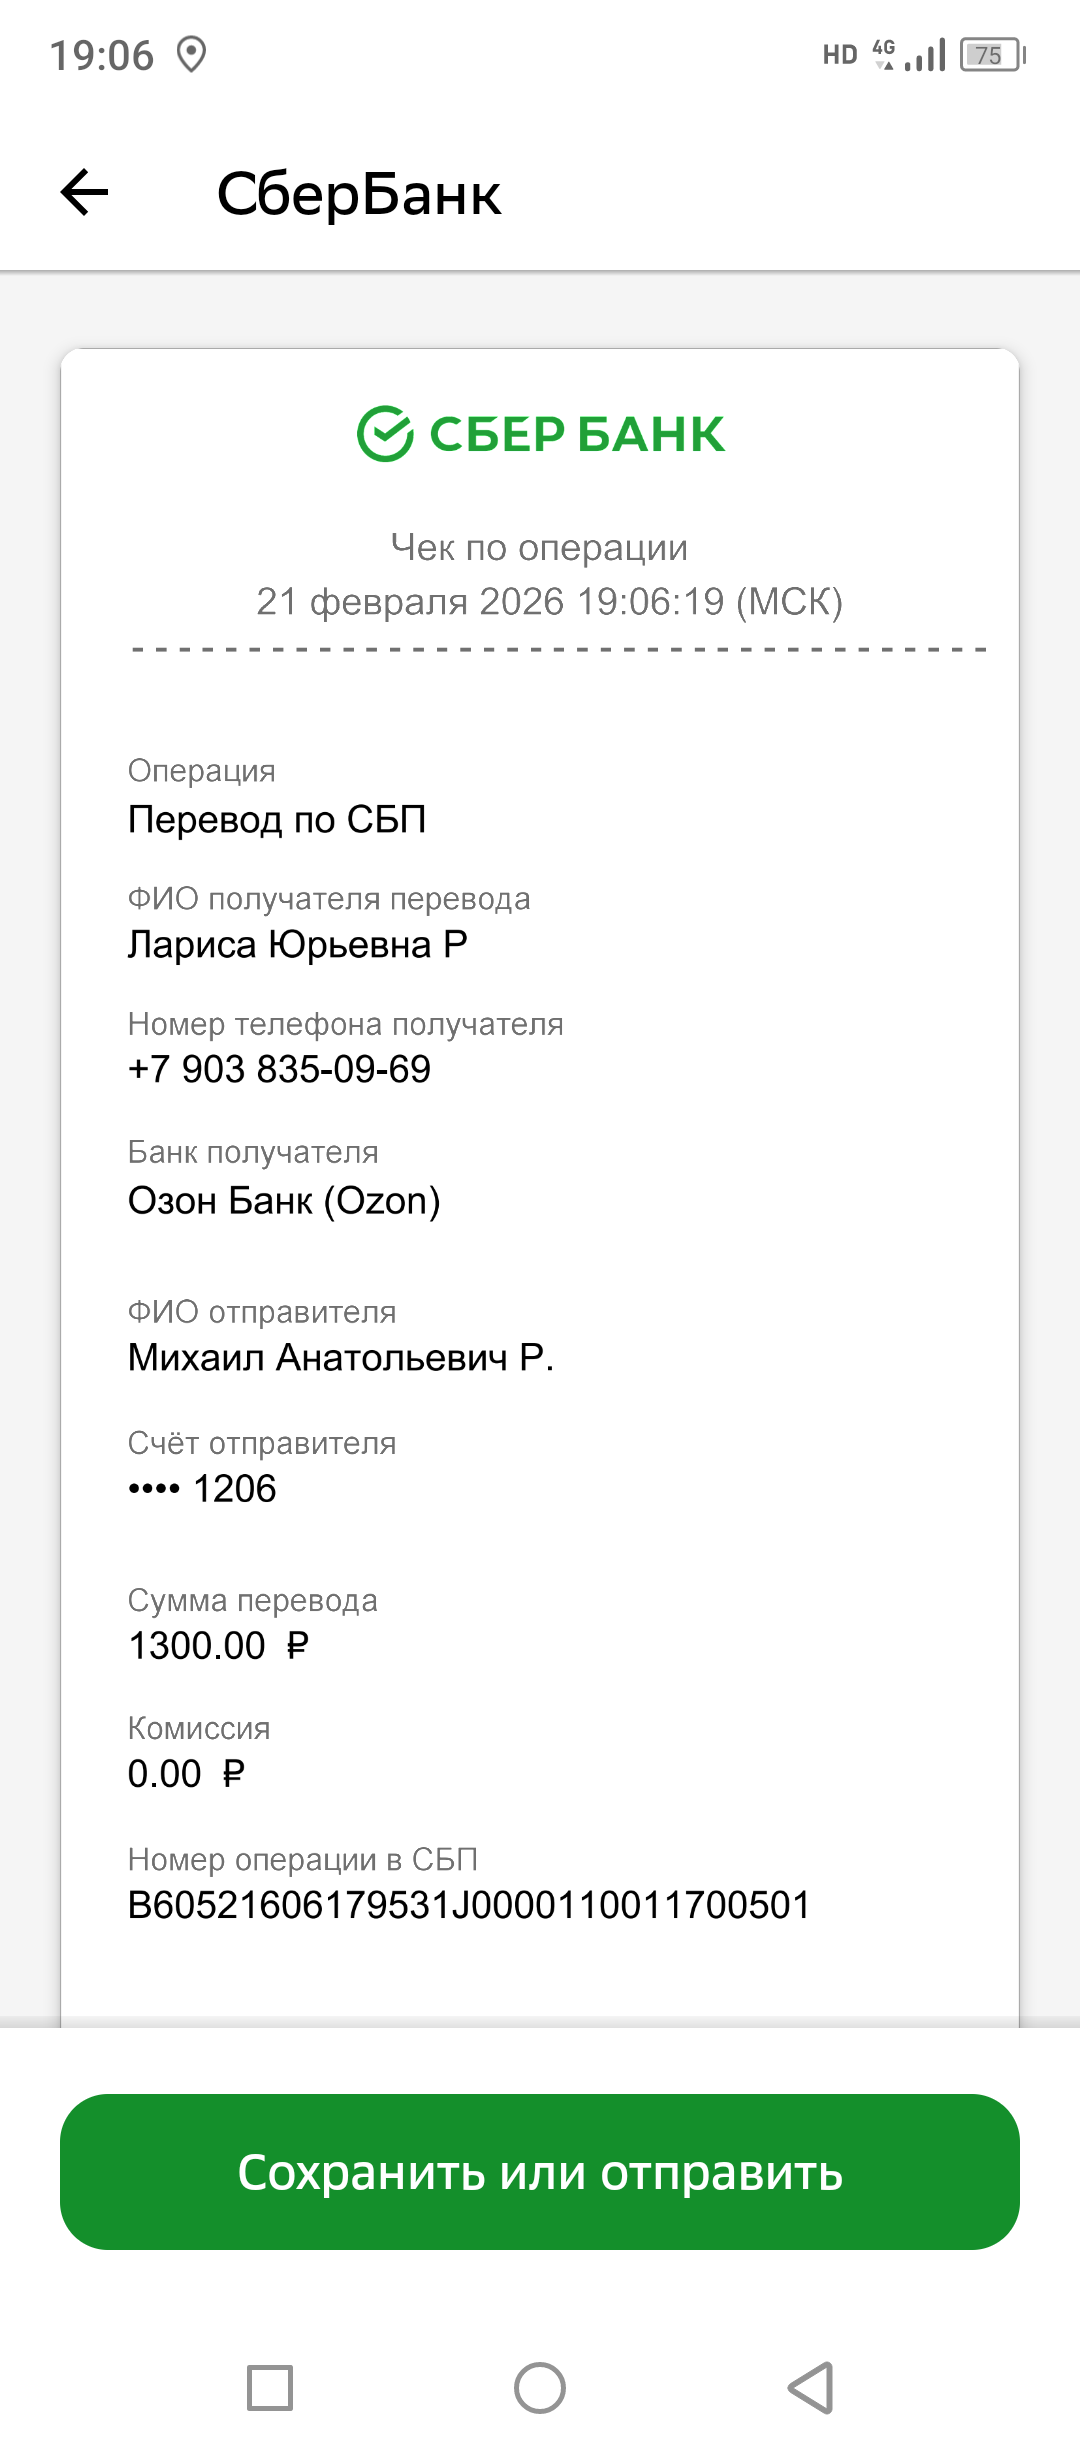Tap recipient name Лариса Юрьевна Р
1080x2460 pixels.
pos(298,945)
